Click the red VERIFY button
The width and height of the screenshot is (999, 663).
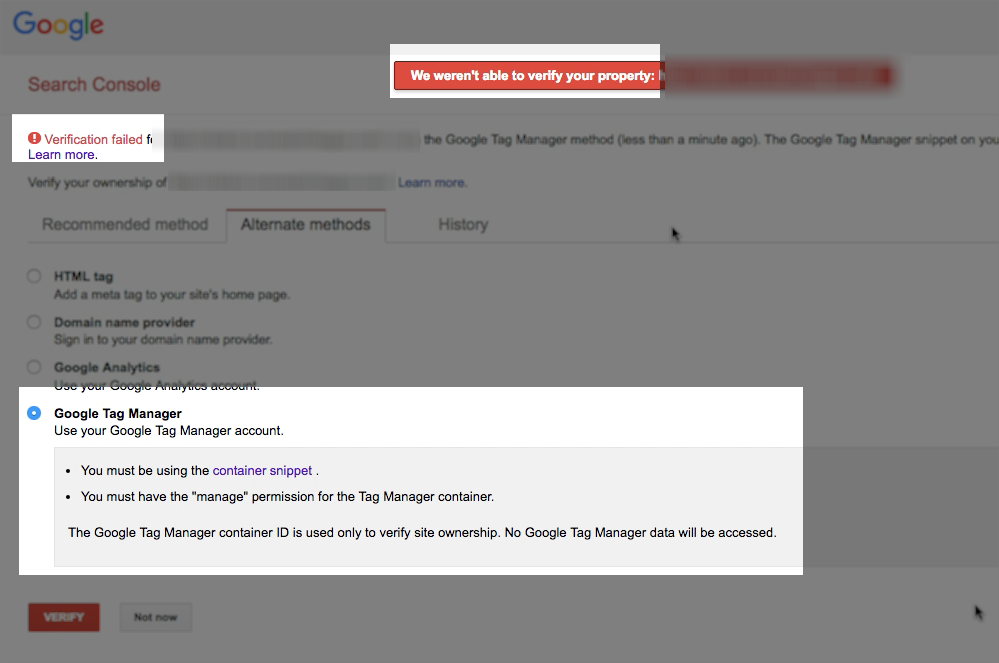point(64,617)
